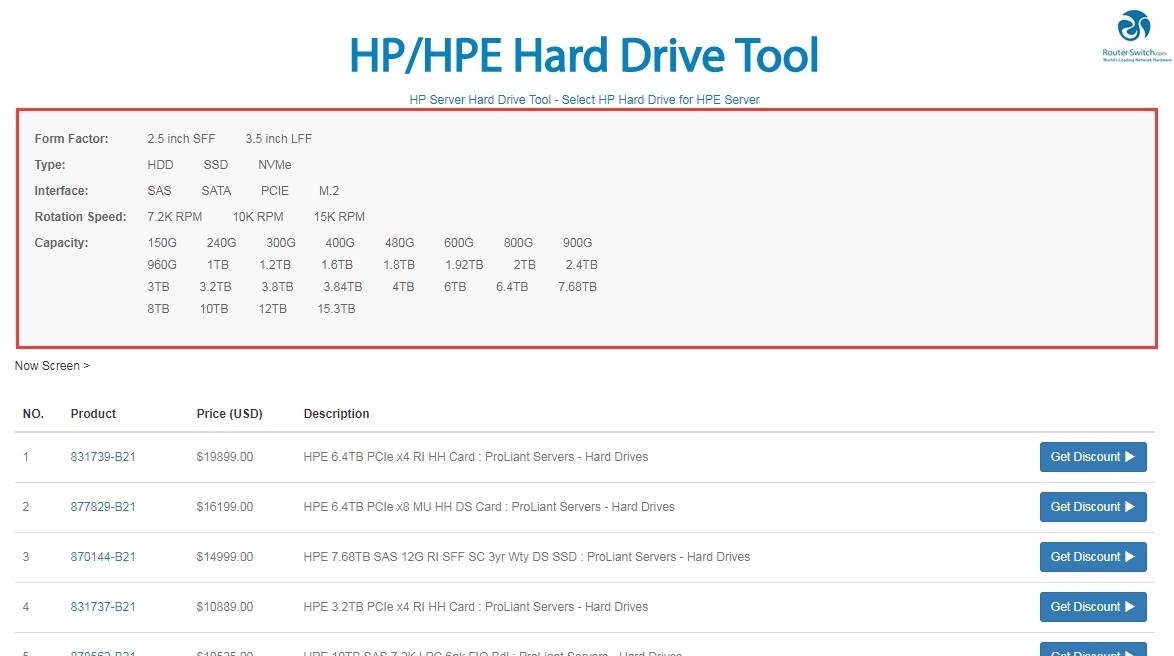Screen dimensions: 1174x656
Task: Click the 'Product' column header
Action: [x=94, y=414]
